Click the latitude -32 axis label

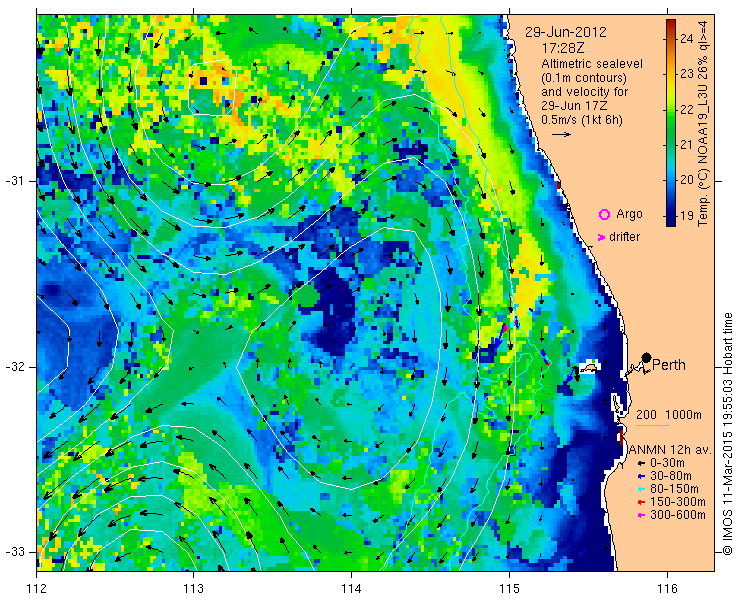(15, 367)
